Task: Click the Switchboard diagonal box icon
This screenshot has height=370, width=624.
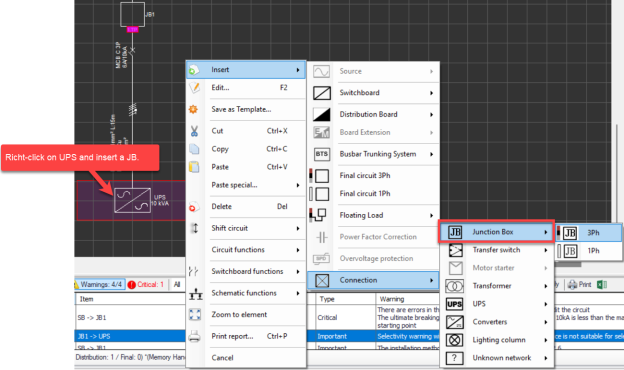Action: pyautogui.click(x=322, y=93)
